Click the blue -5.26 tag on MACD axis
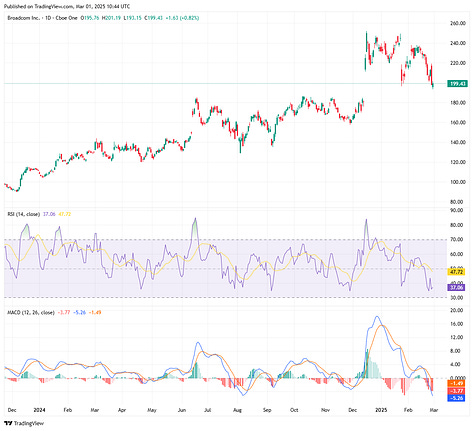 [456, 398]
